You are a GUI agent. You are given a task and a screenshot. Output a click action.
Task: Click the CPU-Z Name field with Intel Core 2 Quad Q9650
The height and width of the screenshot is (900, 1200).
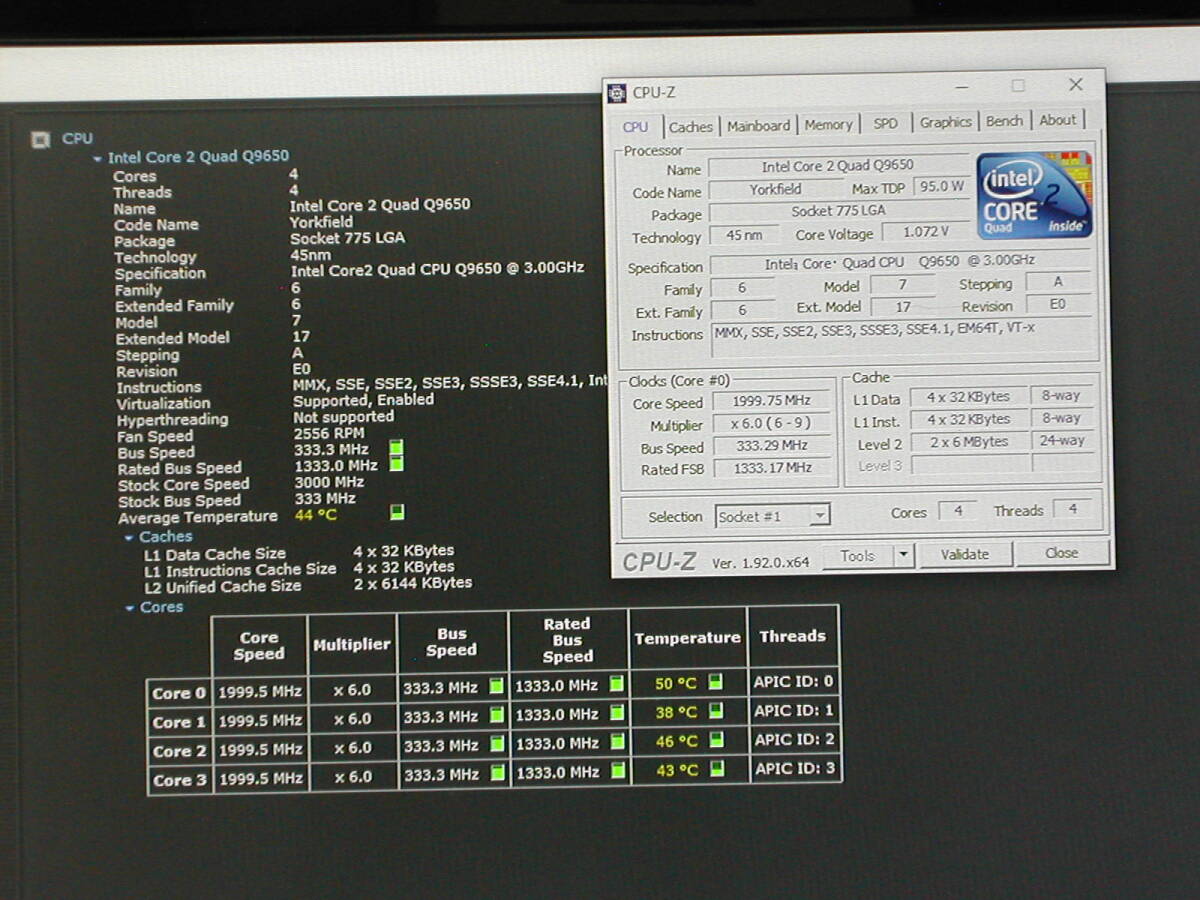click(838, 166)
